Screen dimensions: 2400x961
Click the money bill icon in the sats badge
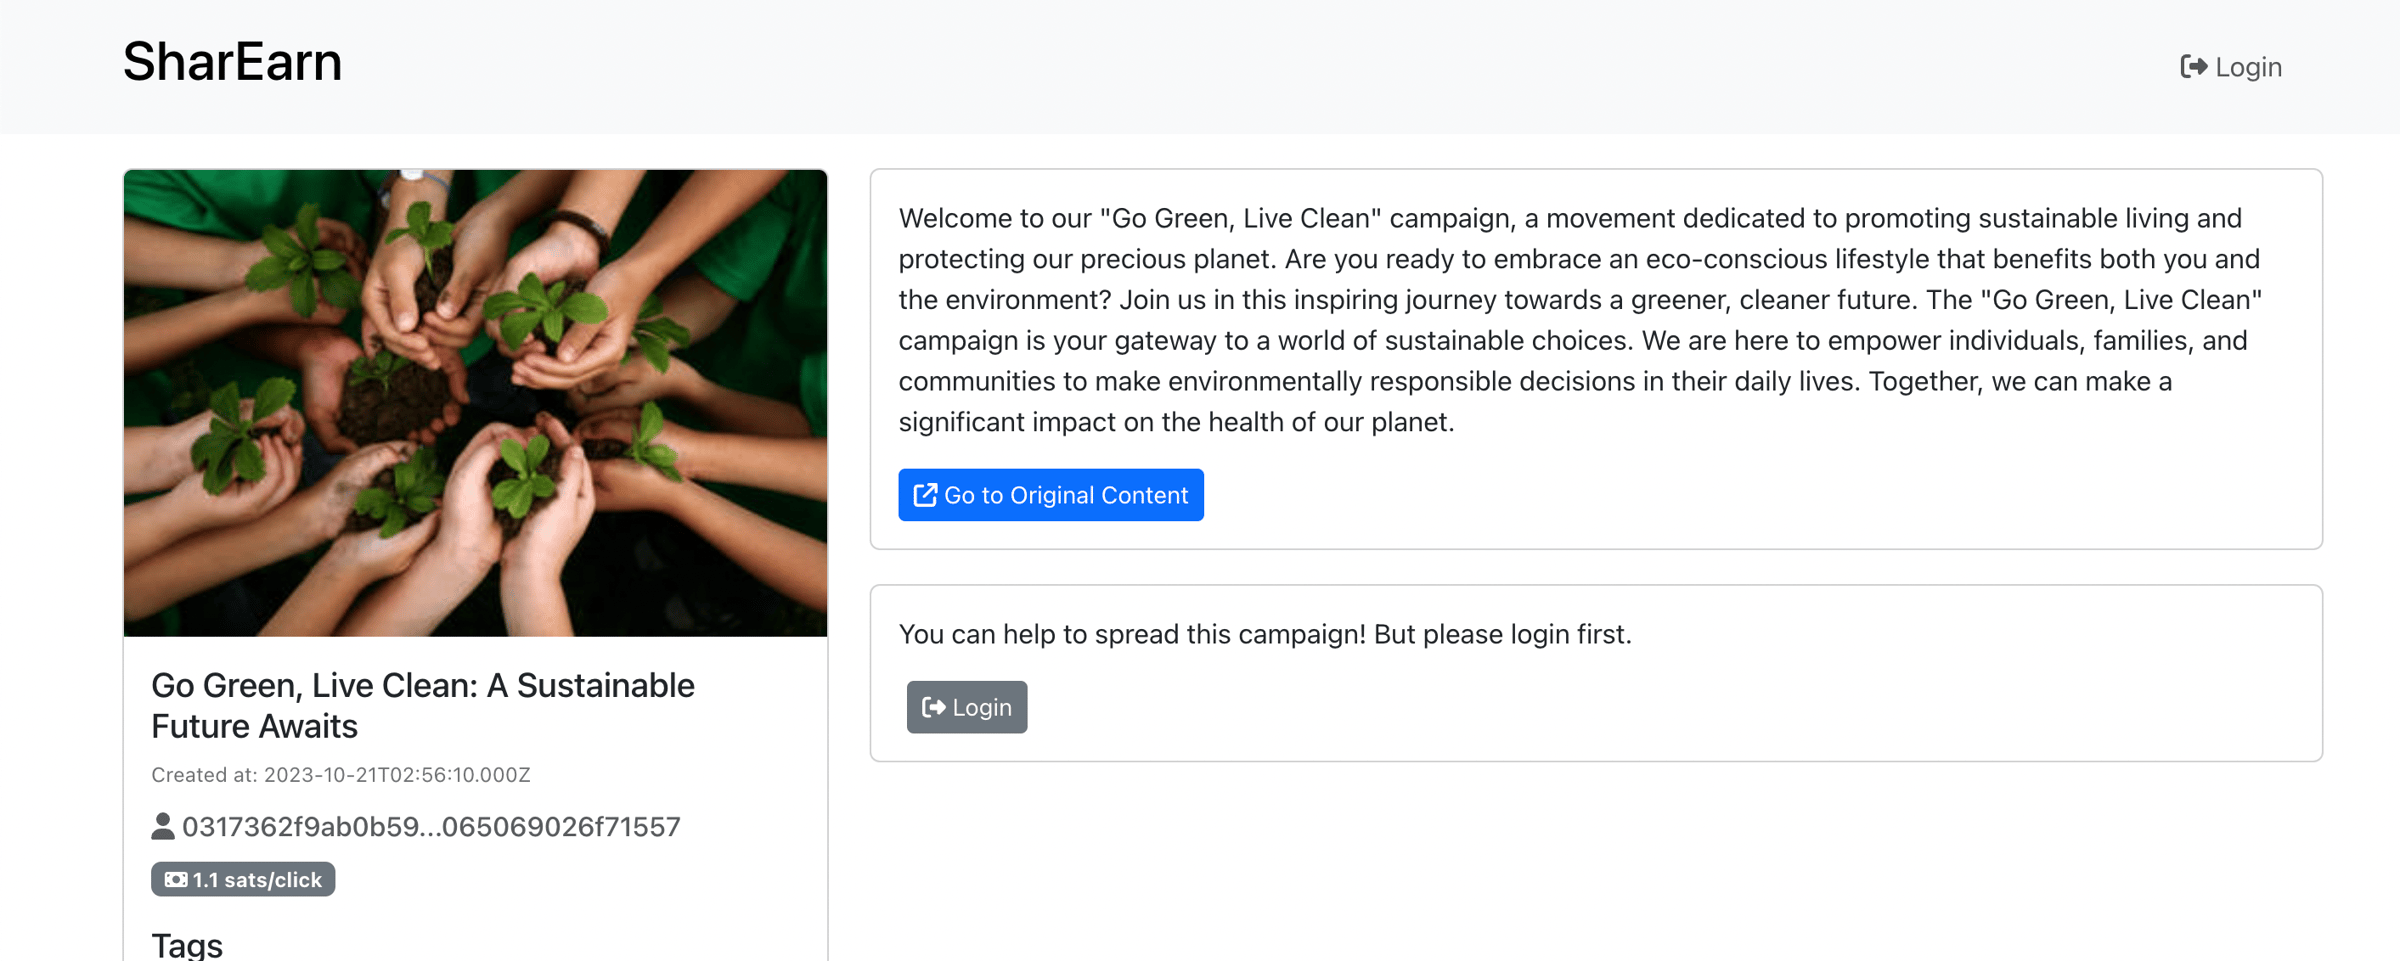(176, 880)
